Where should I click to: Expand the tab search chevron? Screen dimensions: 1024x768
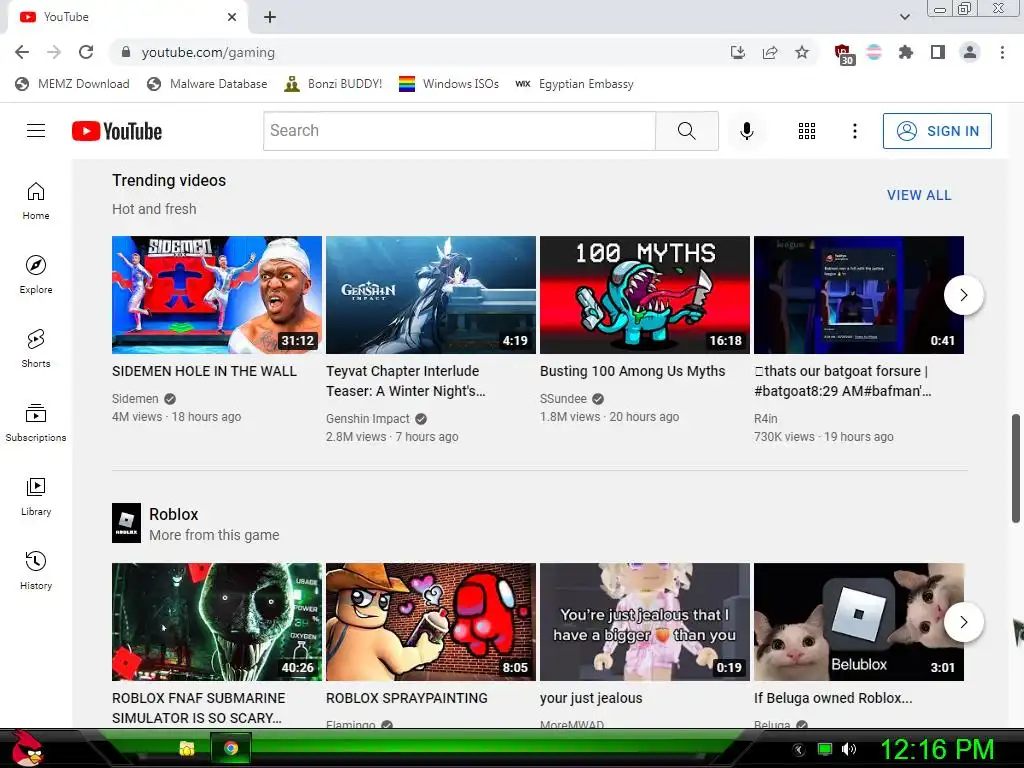click(x=904, y=17)
